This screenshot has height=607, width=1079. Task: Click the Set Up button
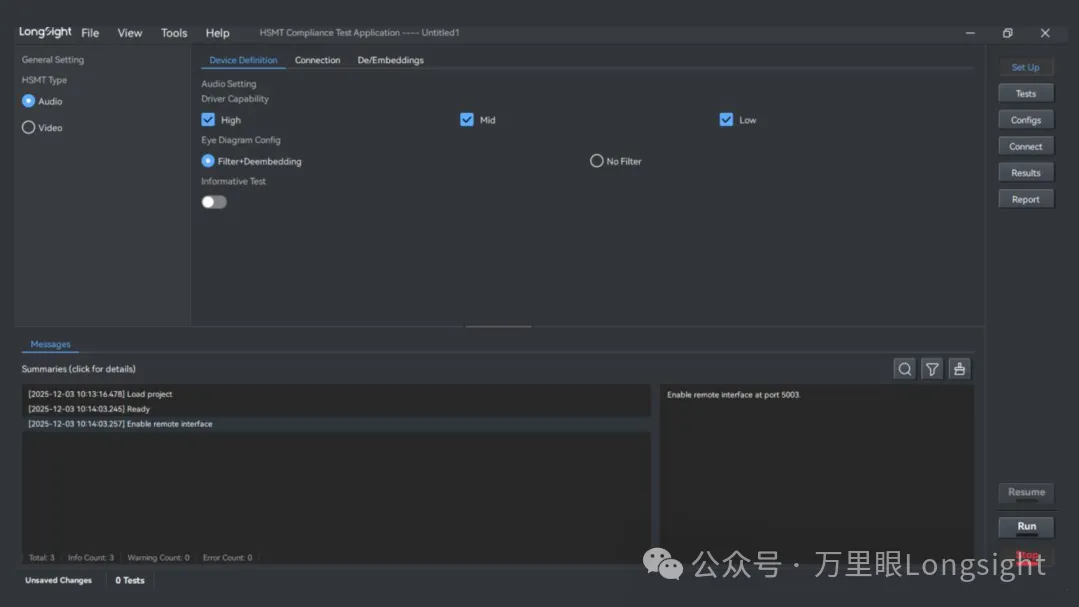(x=1025, y=67)
